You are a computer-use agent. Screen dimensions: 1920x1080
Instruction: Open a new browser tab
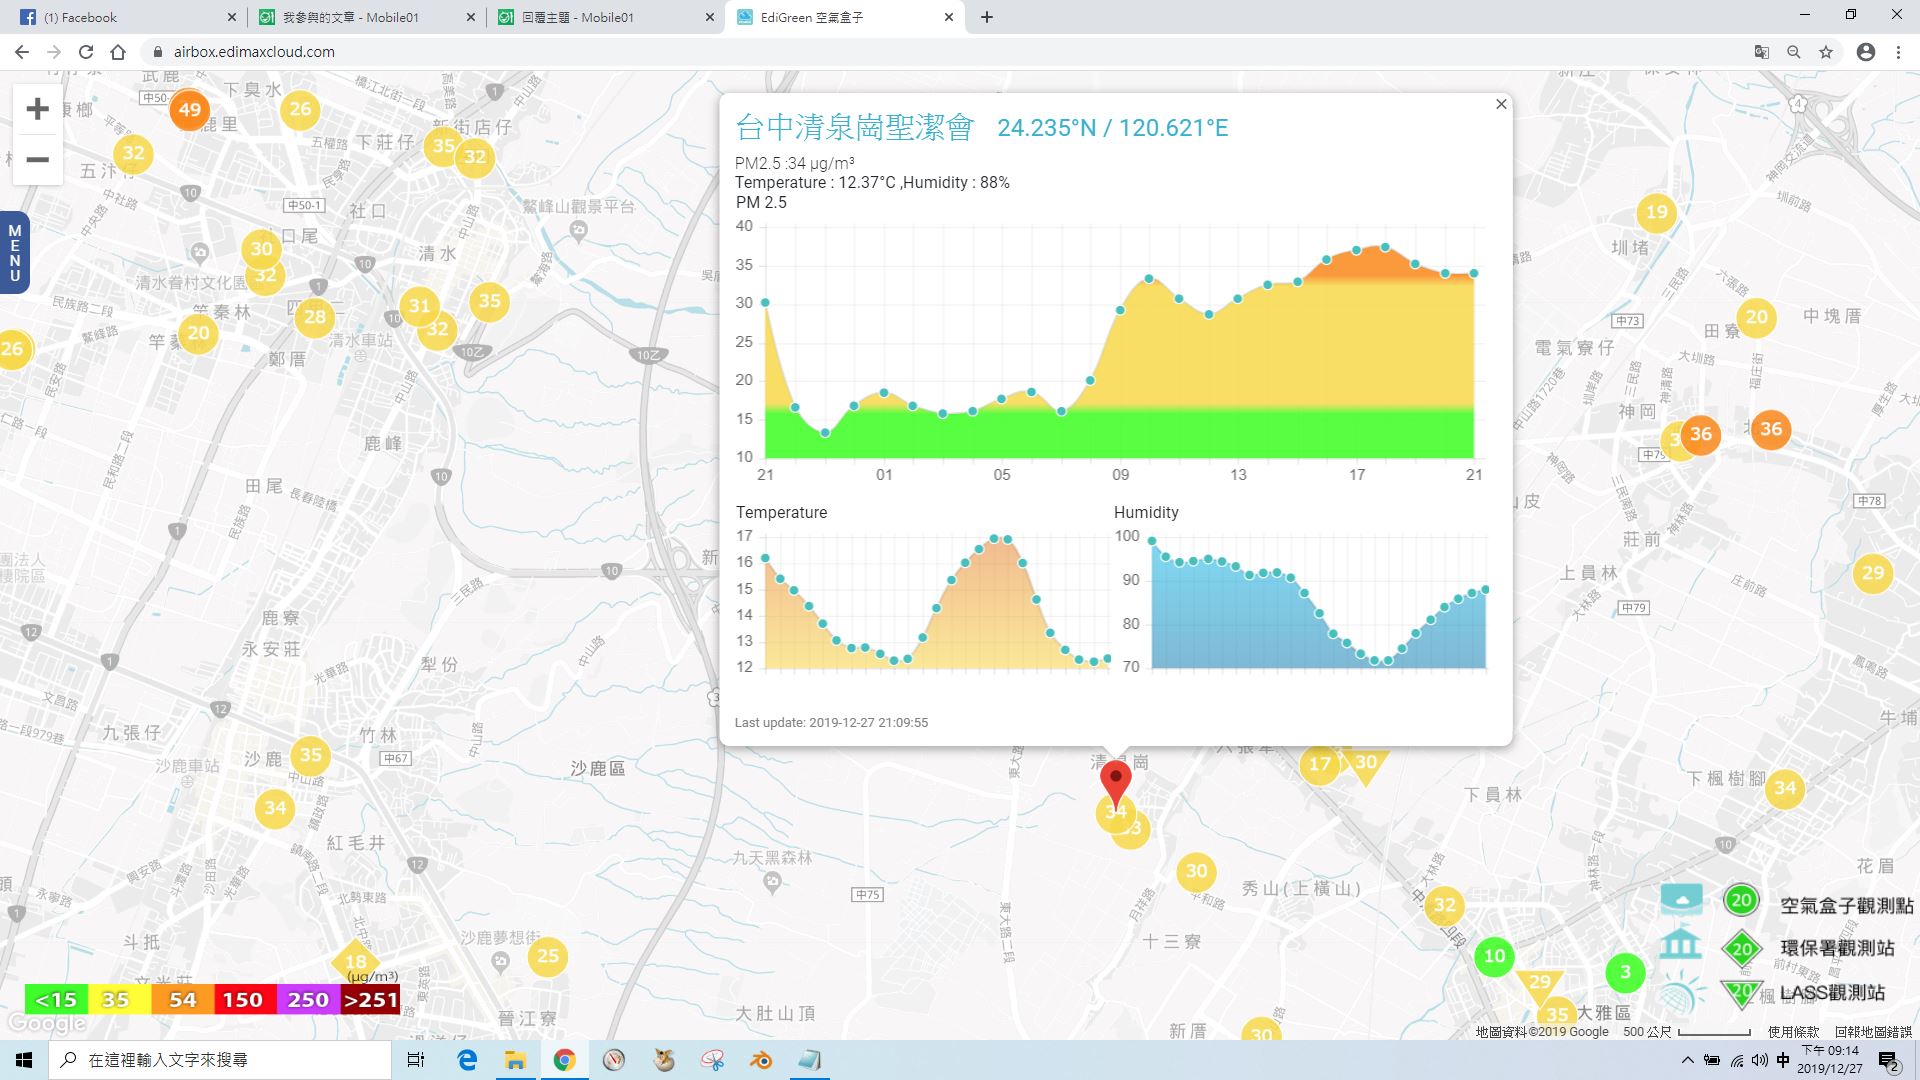tap(987, 17)
